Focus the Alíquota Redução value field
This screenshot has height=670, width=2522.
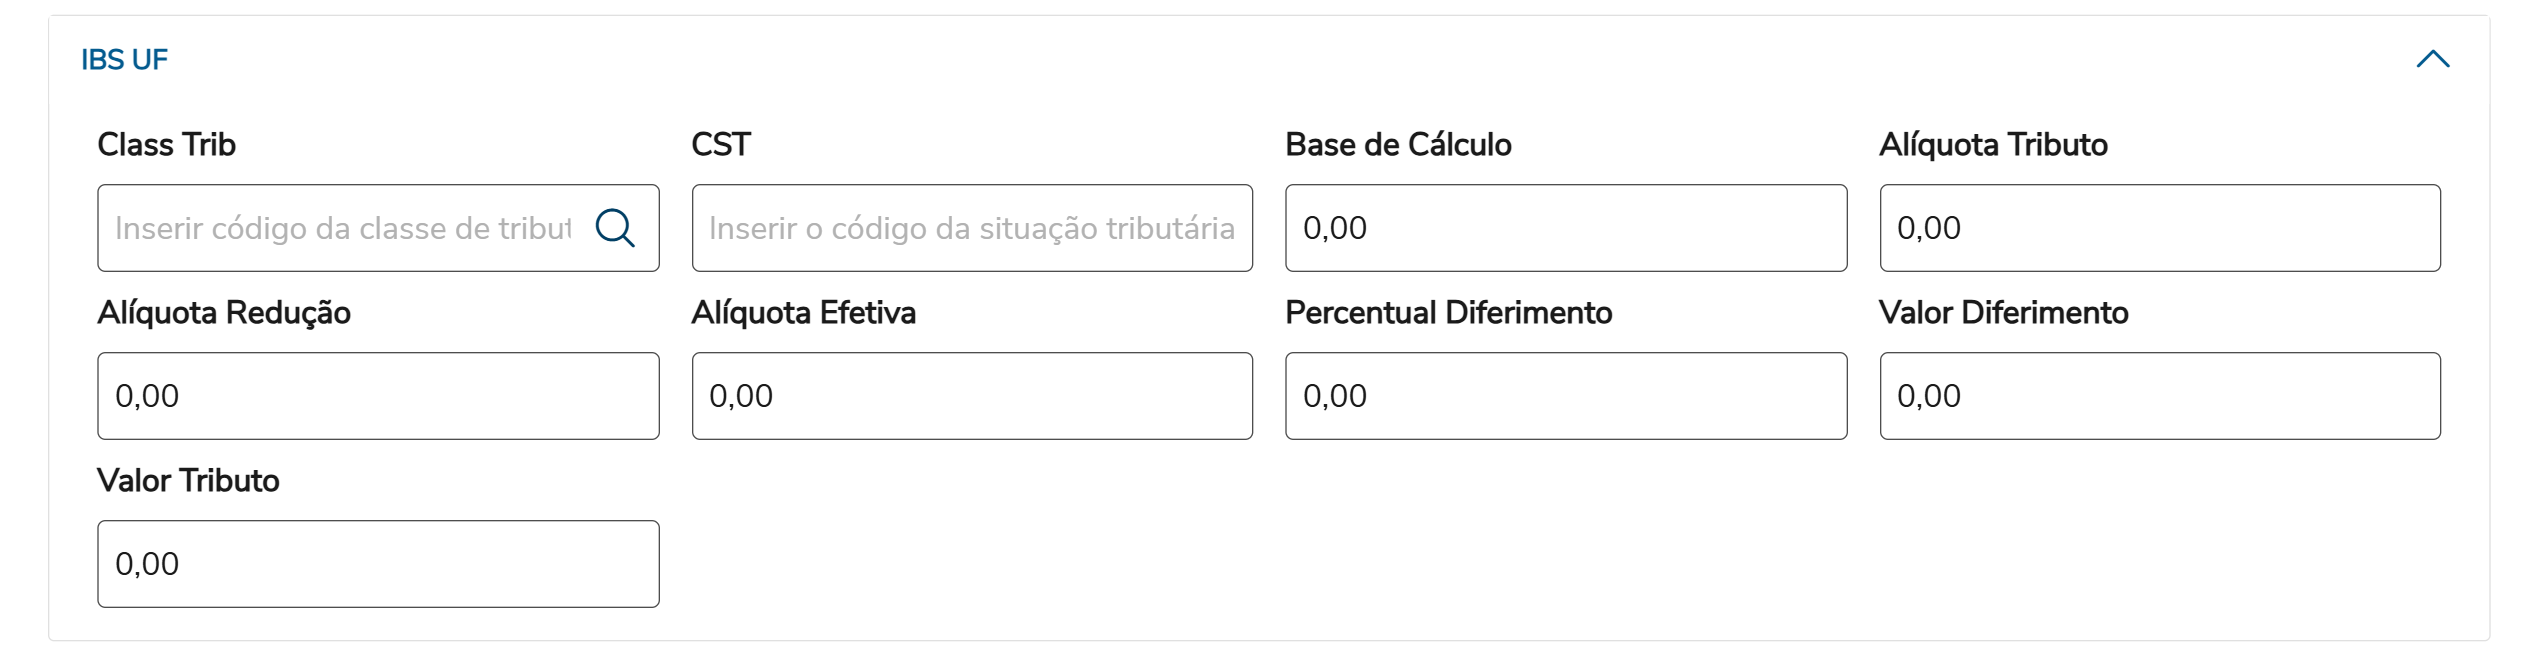[x=378, y=396]
